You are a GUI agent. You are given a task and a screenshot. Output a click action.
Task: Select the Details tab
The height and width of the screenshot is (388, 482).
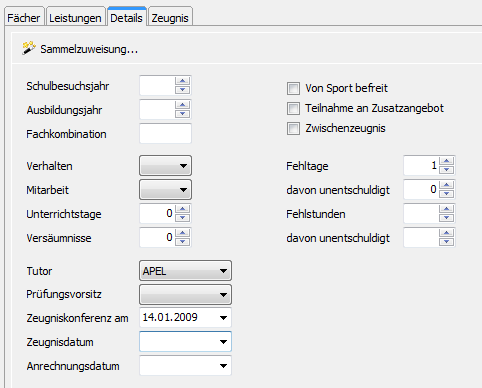coord(126,17)
